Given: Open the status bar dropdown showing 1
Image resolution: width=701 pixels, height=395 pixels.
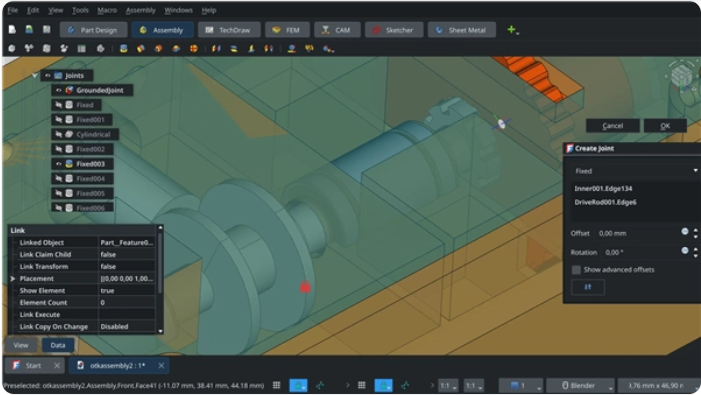Looking at the screenshot, I should [521, 385].
